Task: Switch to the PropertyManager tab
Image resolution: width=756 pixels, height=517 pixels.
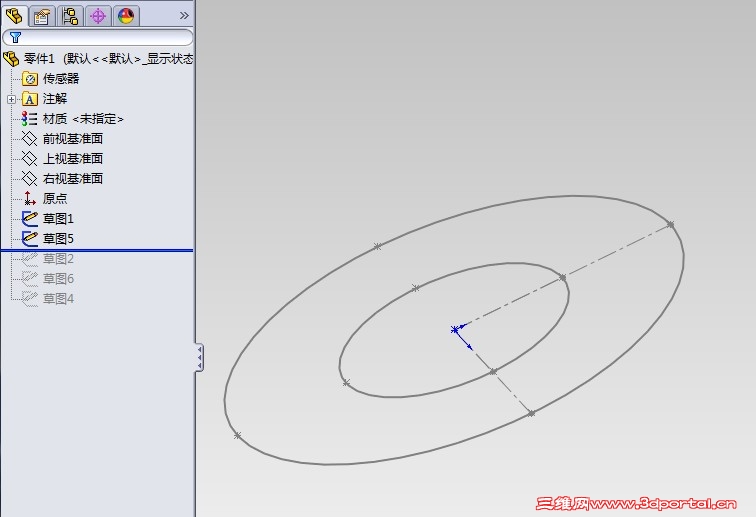Action: pos(42,16)
